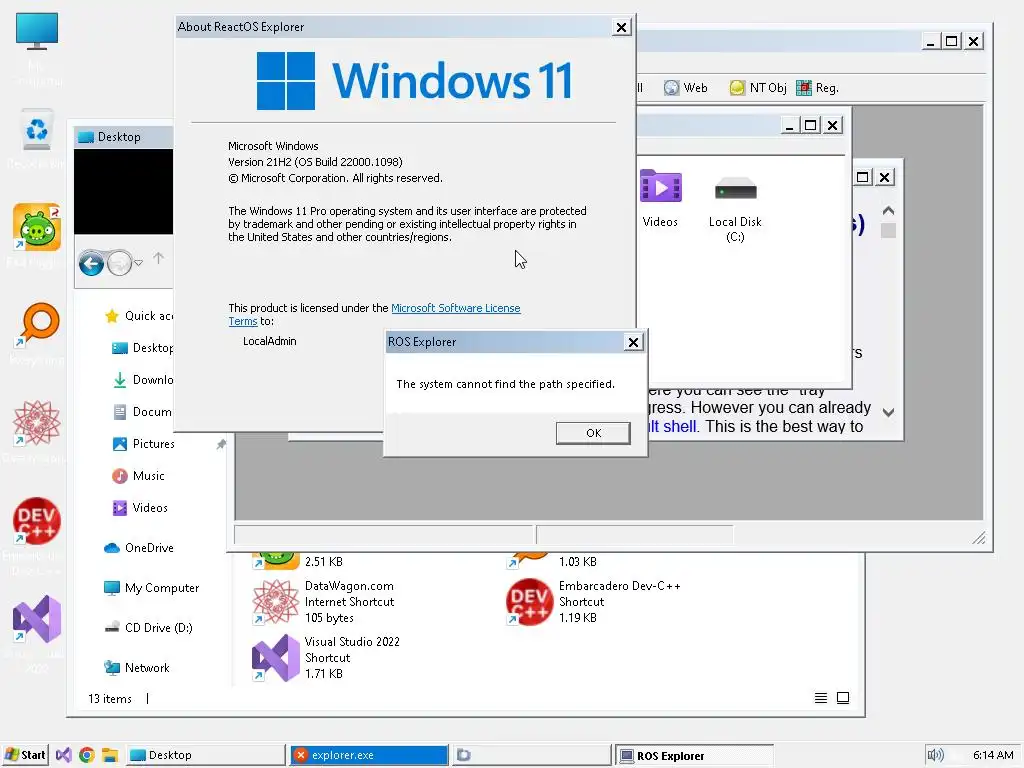Select DataWagon.com Internet Shortcut file
Image resolution: width=1024 pixels, height=768 pixels.
pos(324,602)
